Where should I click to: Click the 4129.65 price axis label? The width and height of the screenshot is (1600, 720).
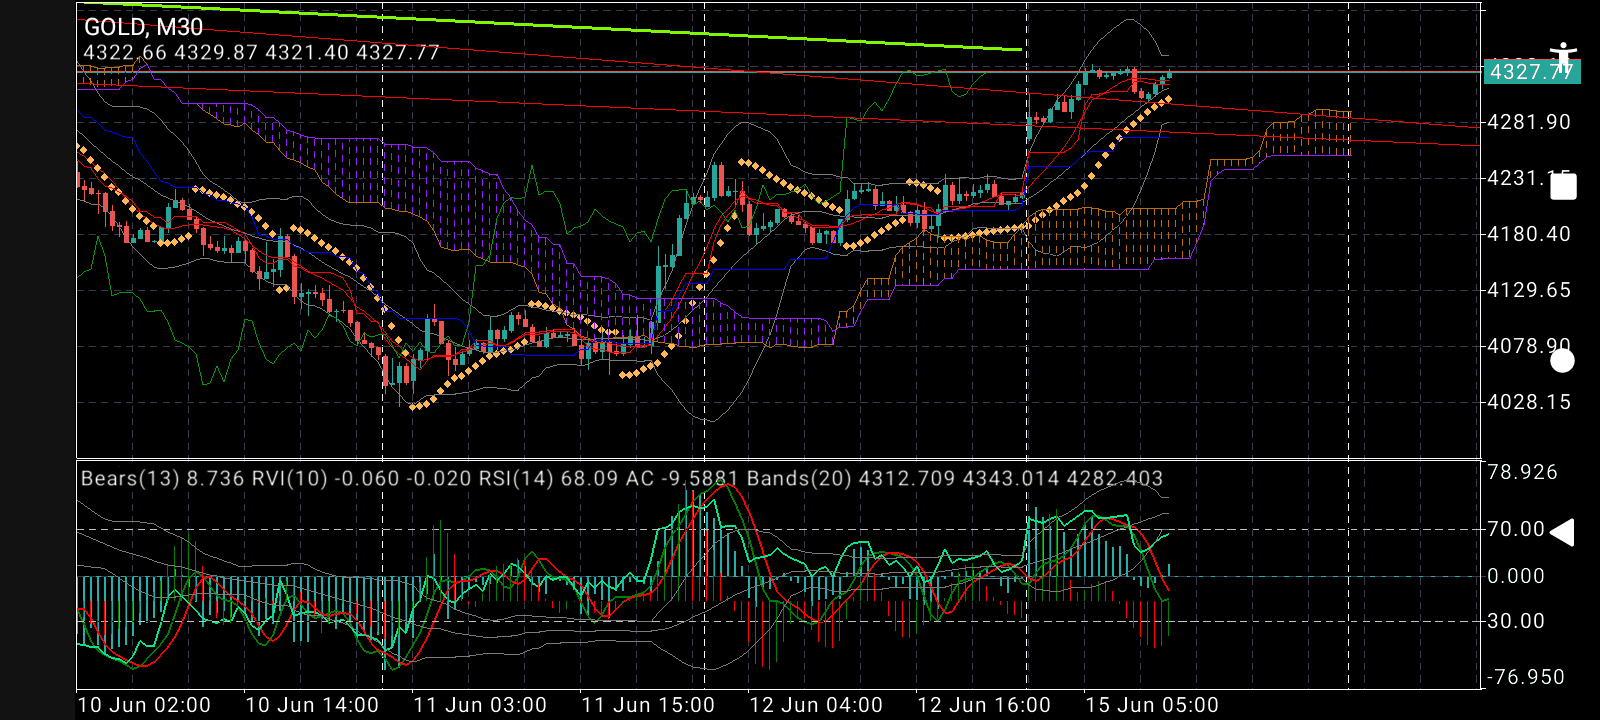[1529, 290]
